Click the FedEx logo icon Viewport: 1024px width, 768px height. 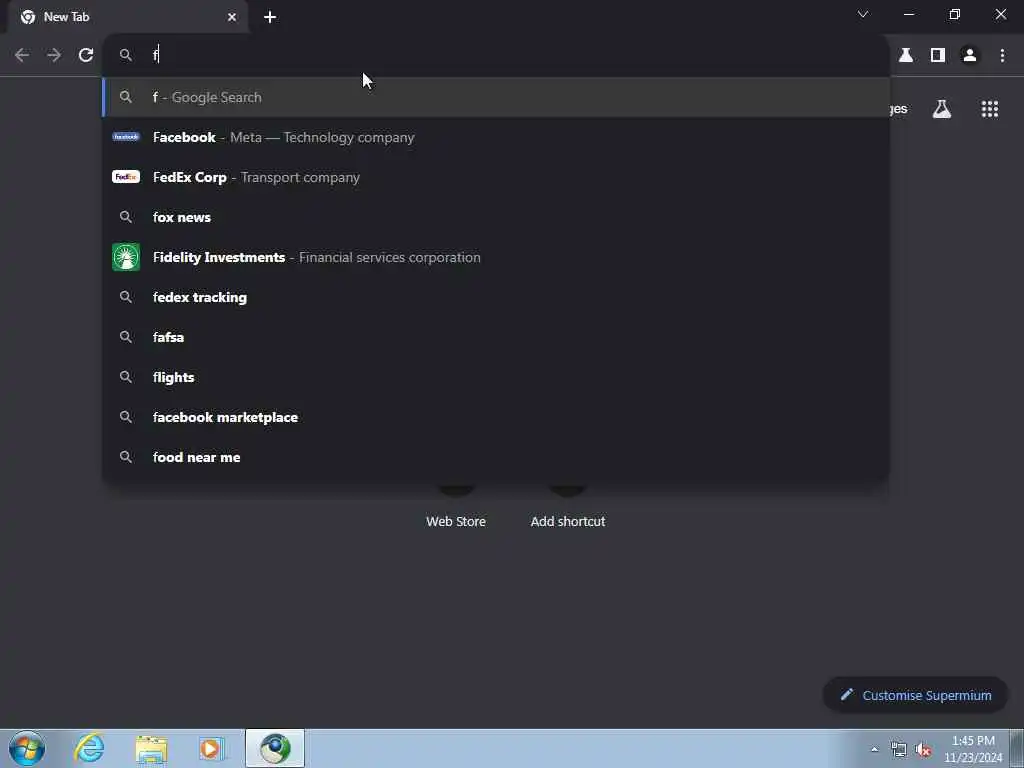126,177
